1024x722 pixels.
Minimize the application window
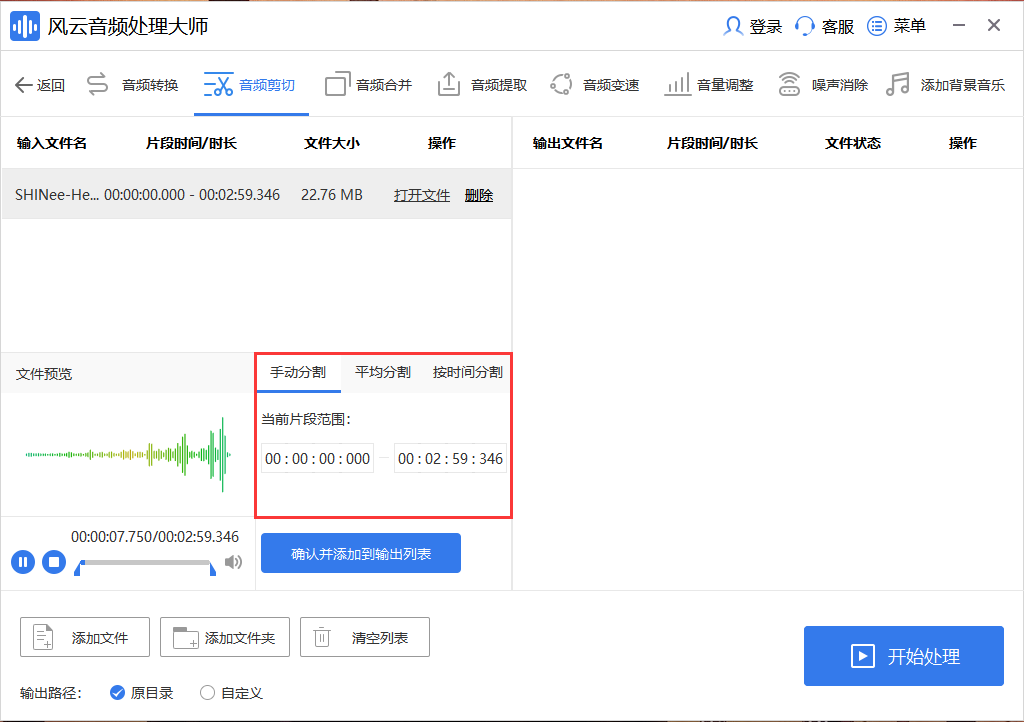tap(959, 25)
